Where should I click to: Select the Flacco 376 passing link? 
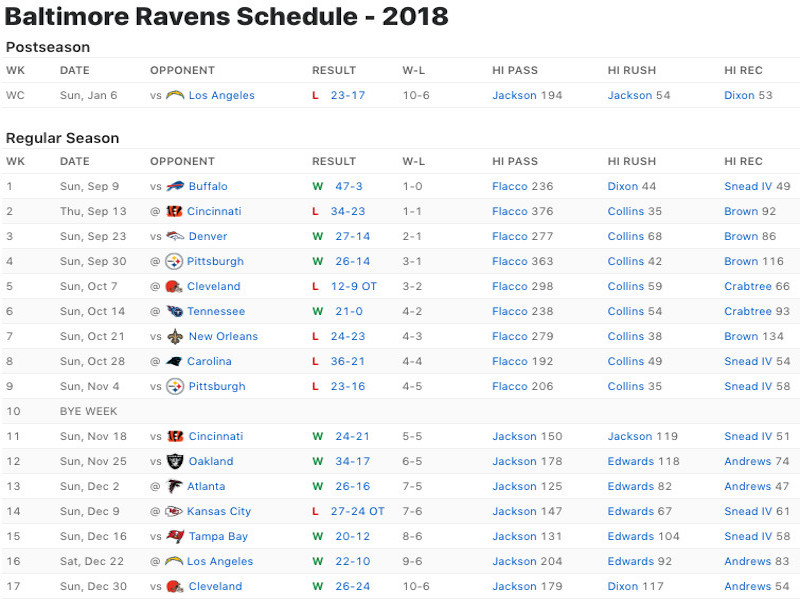(522, 211)
